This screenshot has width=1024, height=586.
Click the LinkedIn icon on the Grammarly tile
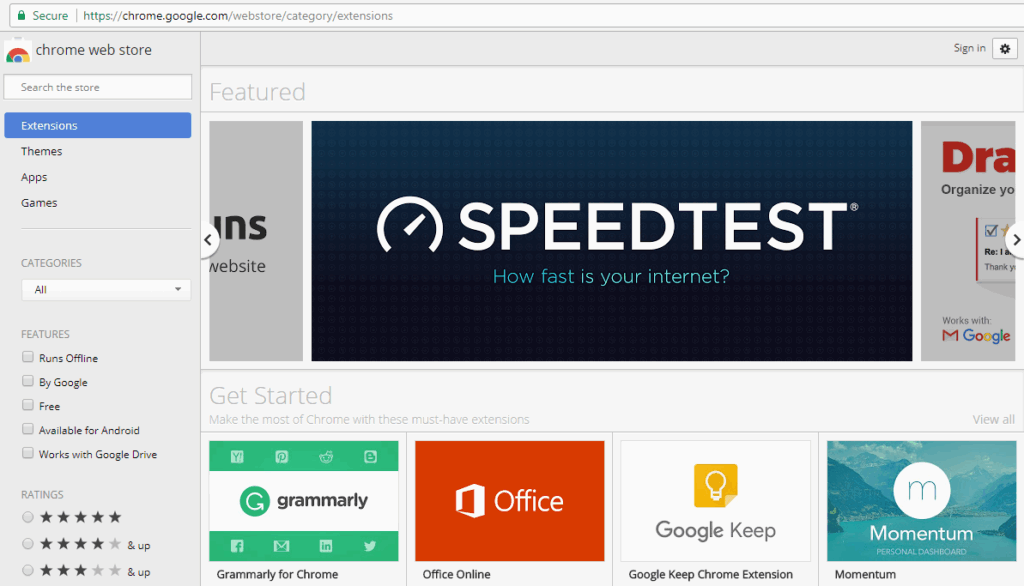[x=326, y=545]
